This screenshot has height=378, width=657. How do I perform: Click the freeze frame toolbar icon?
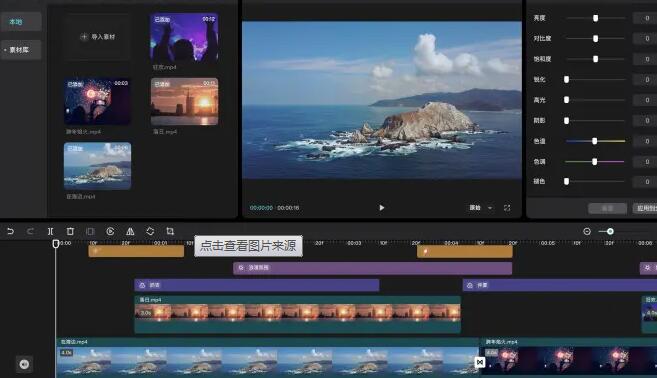pos(90,231)
